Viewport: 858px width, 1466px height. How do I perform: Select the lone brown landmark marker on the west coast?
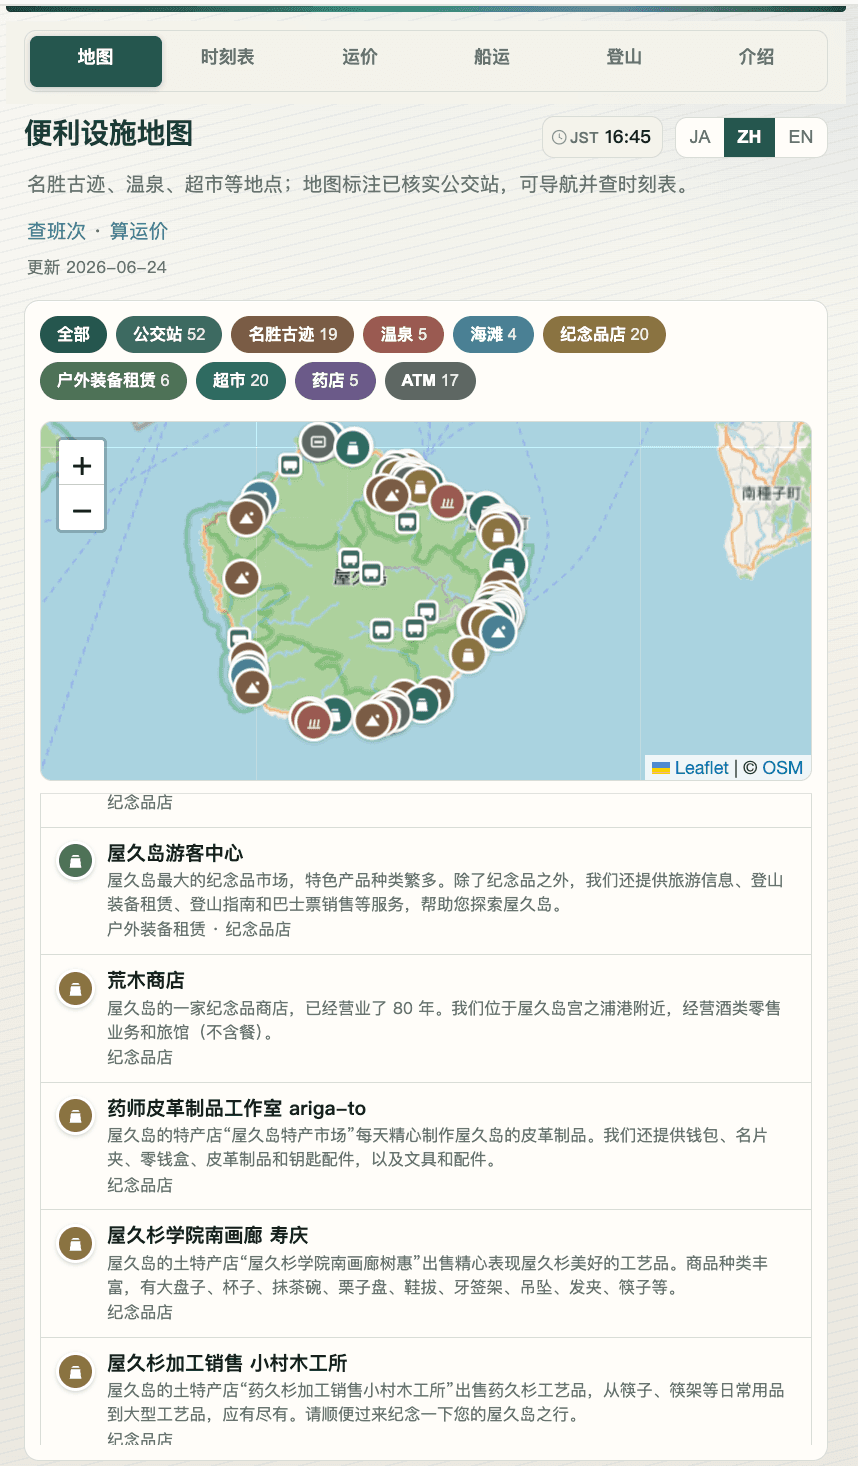coord(241,577)
